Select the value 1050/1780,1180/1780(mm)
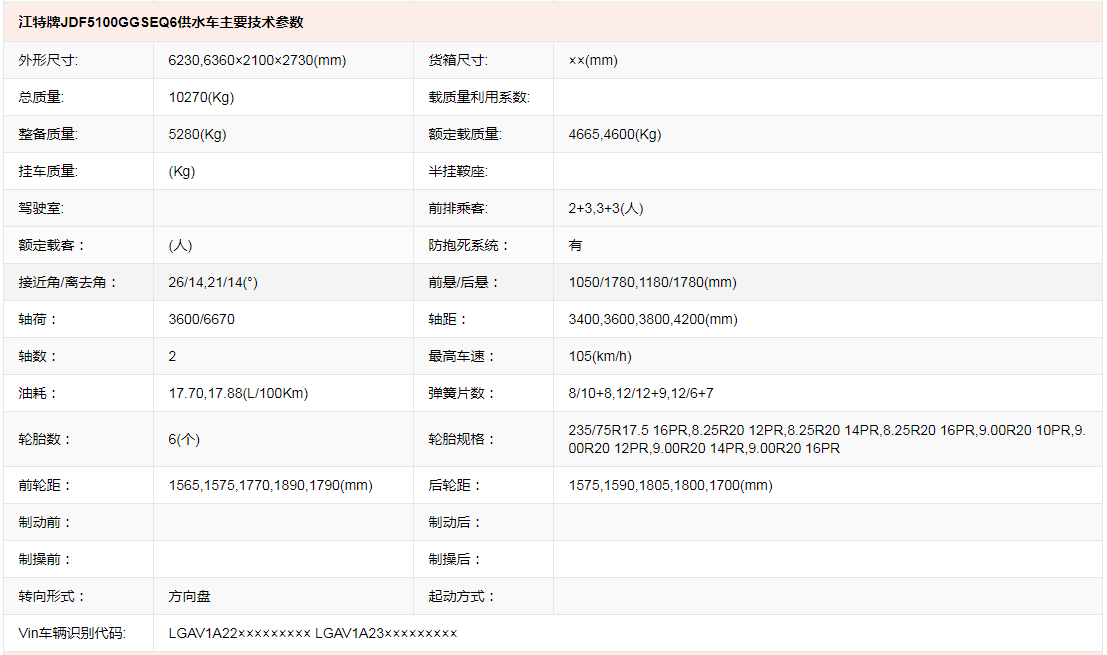Image resolution: width=1107 pixels, height=655 pixels. tap(652, 282)
